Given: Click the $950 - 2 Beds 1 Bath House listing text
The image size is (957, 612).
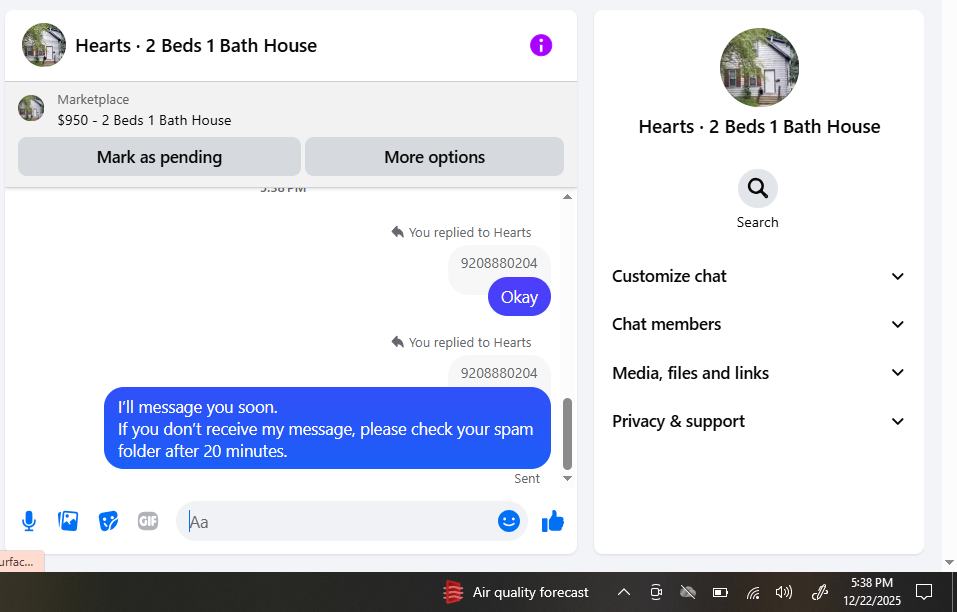Looking at the screenshot, I should pyautogui.click(x=145, y=120).
